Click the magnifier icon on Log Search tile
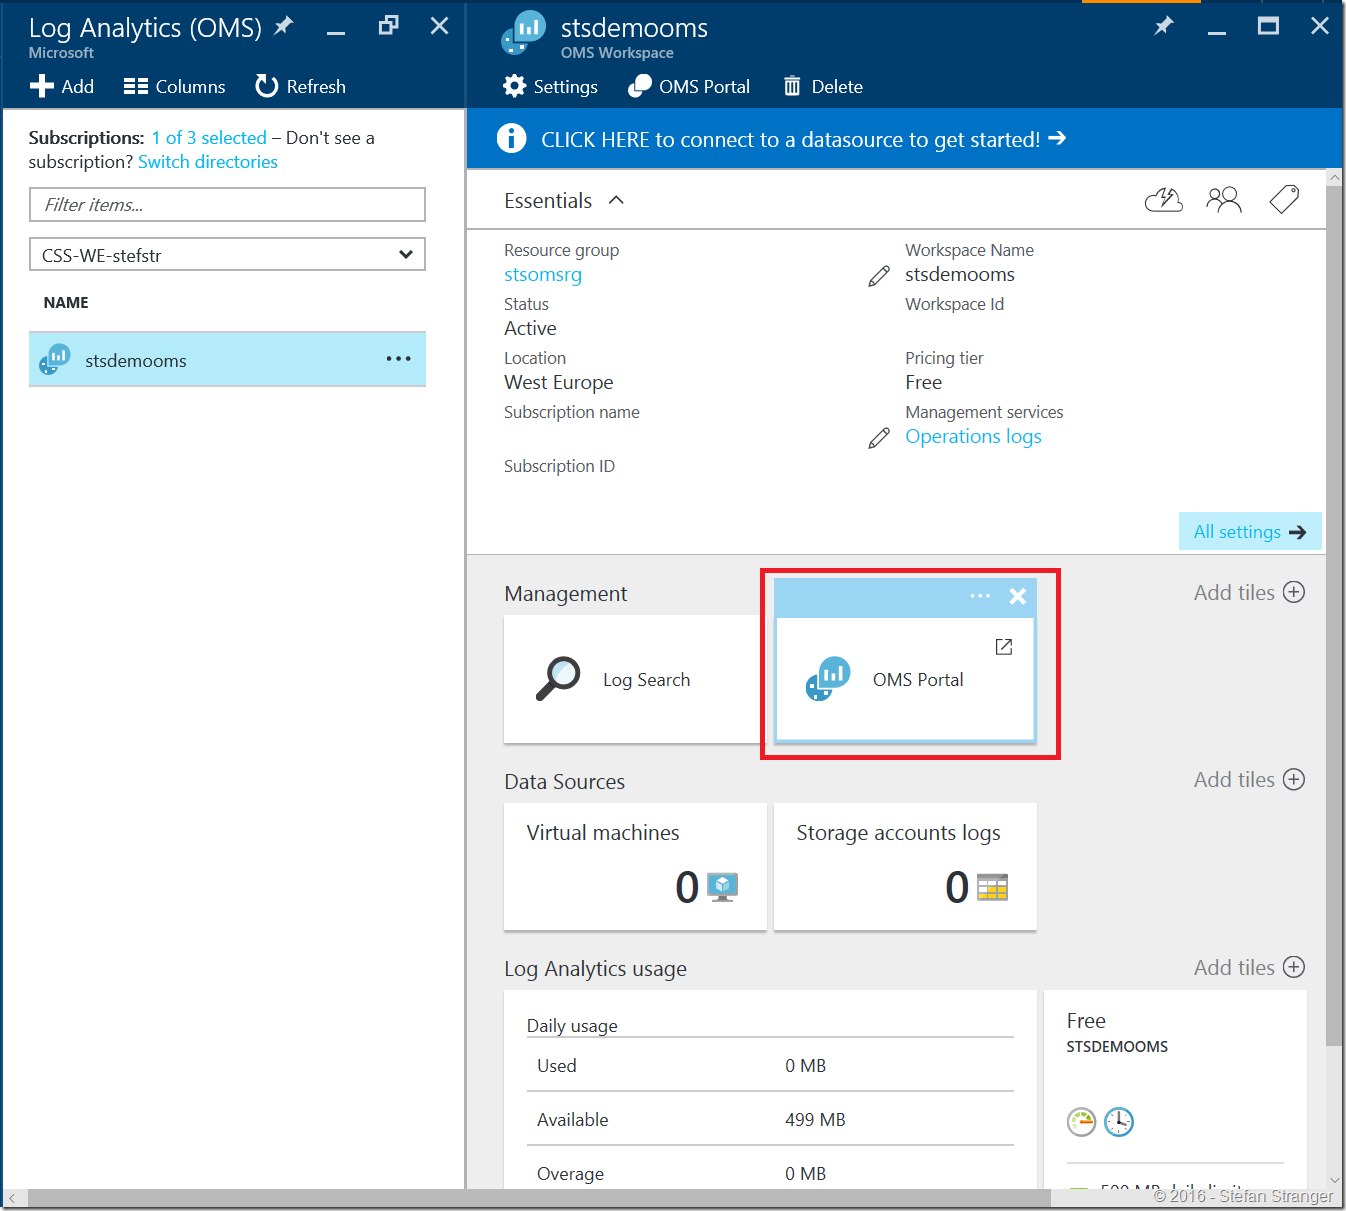 point(557,679)
